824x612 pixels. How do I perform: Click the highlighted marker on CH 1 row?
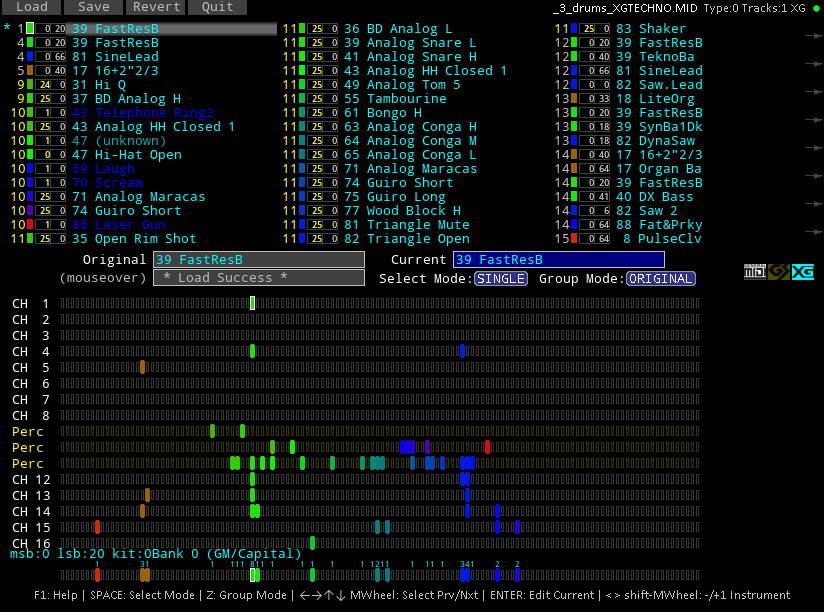coord(253,303)
